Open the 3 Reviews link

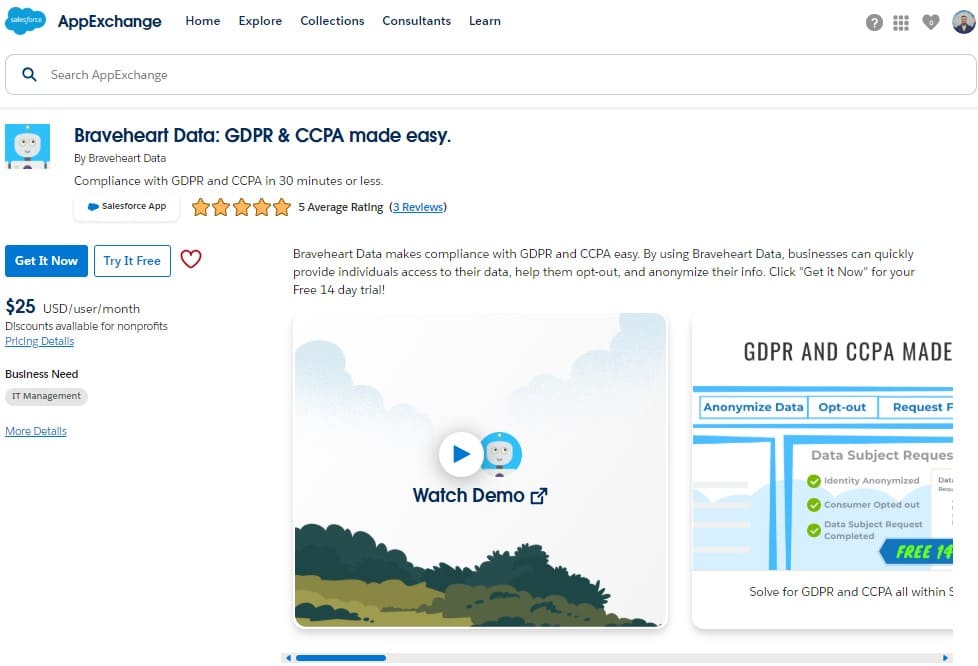(418, 207)
